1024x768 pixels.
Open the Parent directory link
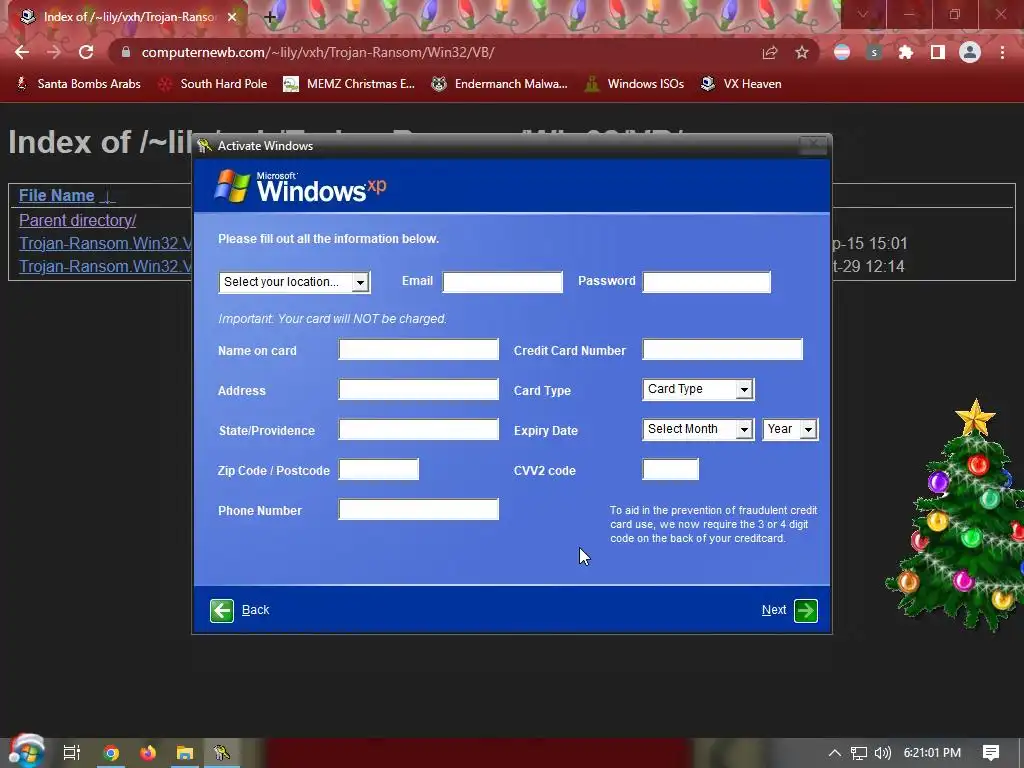pos(77,220)
